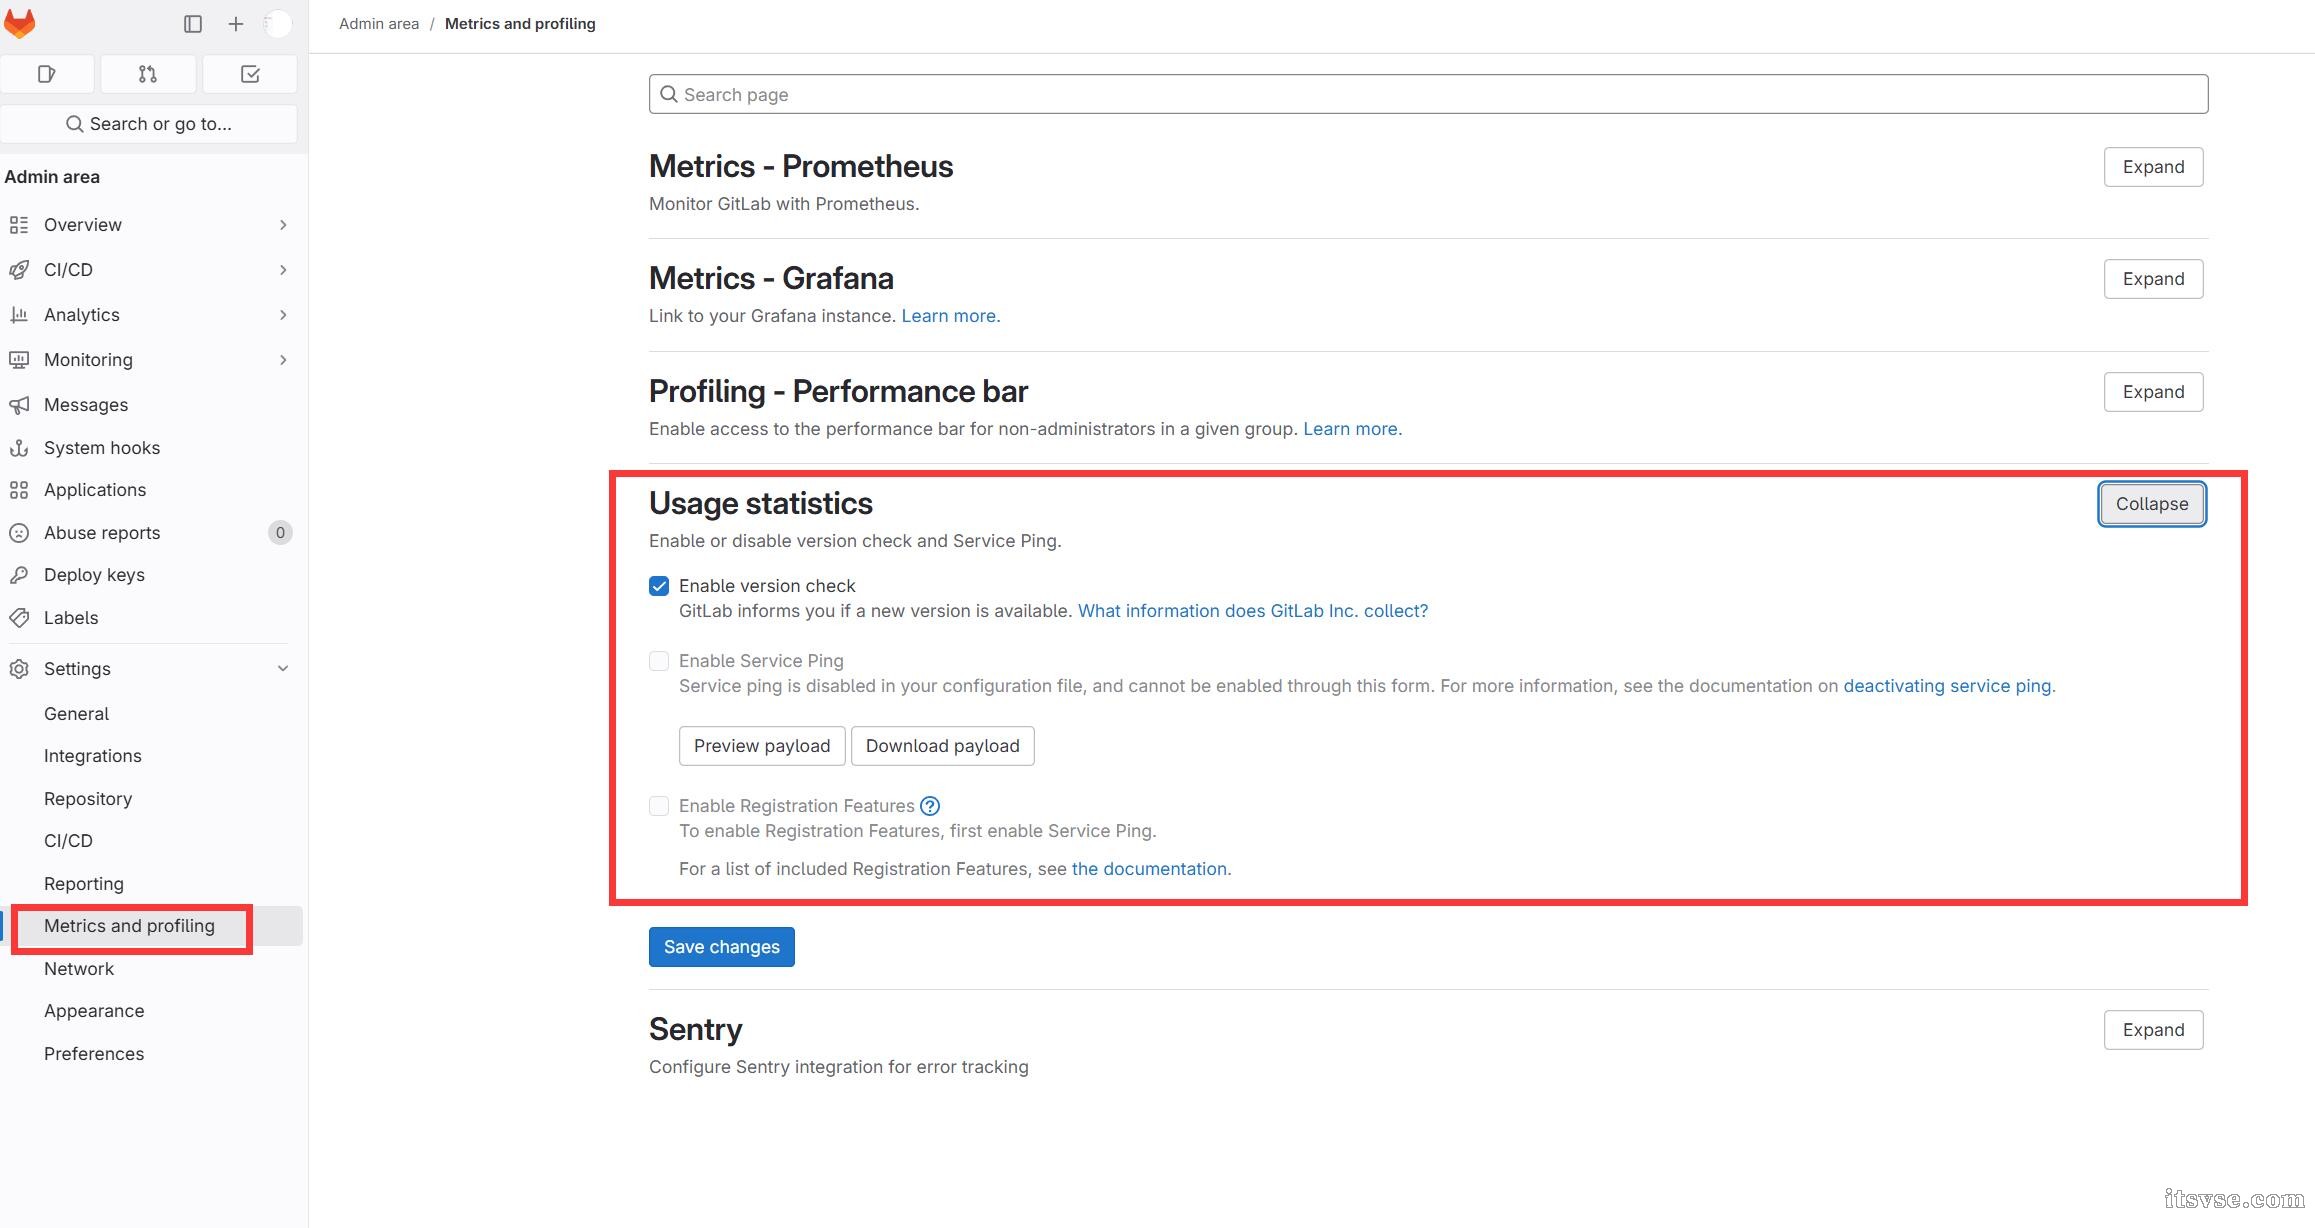Click the Monitoring monitor icon
The width and height of the screenshot is (2315, 1228).
[19, 360]
